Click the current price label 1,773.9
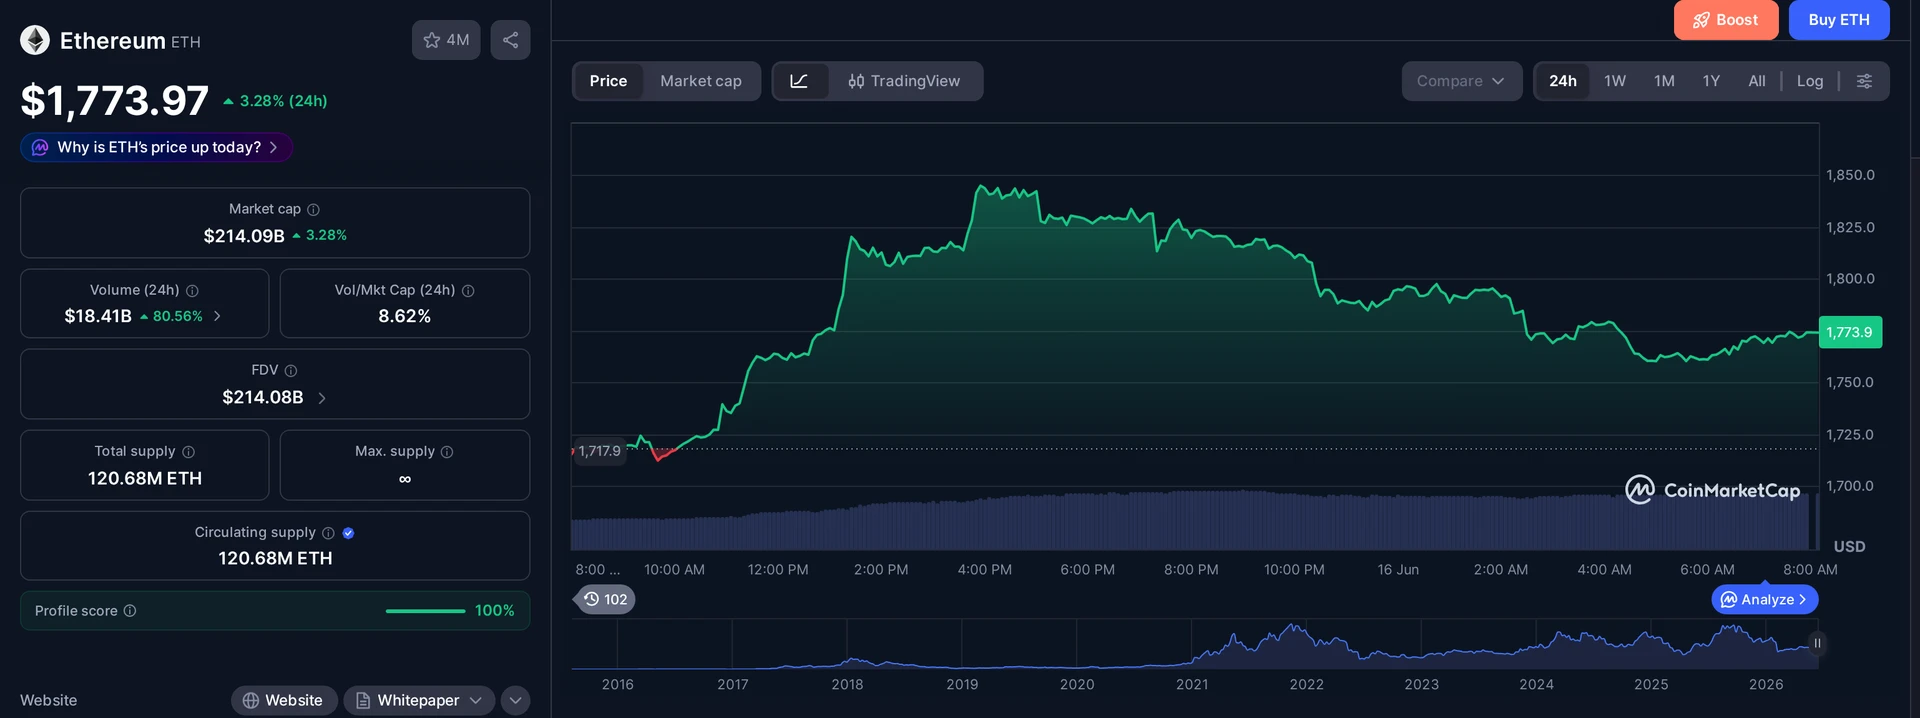Viewport: 1920px width, 718px height. [x=1850, y=333]
